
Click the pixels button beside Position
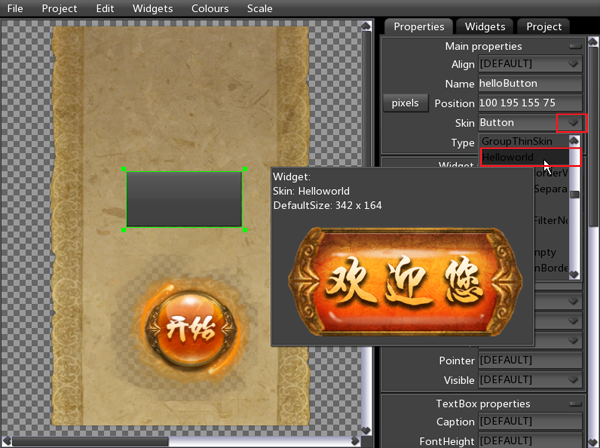pyautogui.click(x=405, y=103)
